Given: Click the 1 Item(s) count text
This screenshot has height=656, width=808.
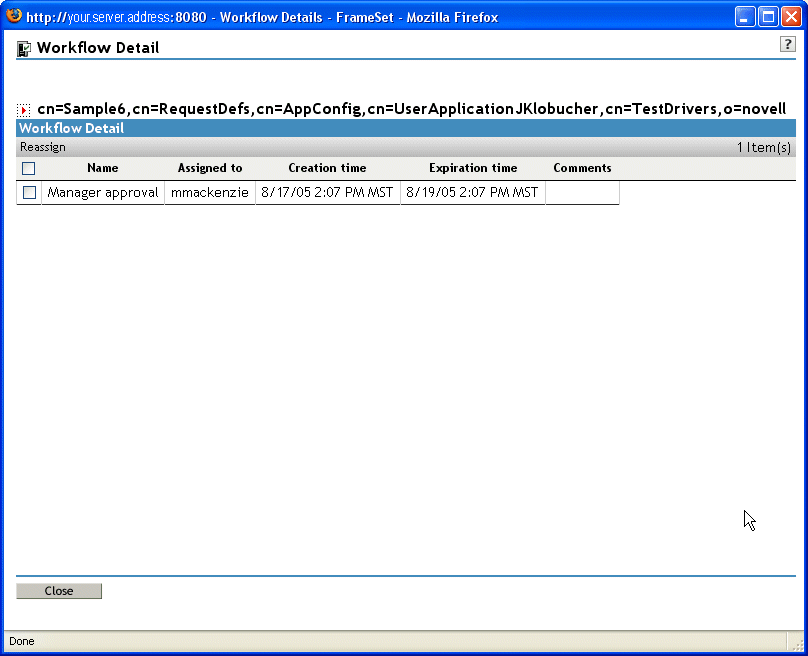Looking at the screenshot, I should (x=764, y=147).
